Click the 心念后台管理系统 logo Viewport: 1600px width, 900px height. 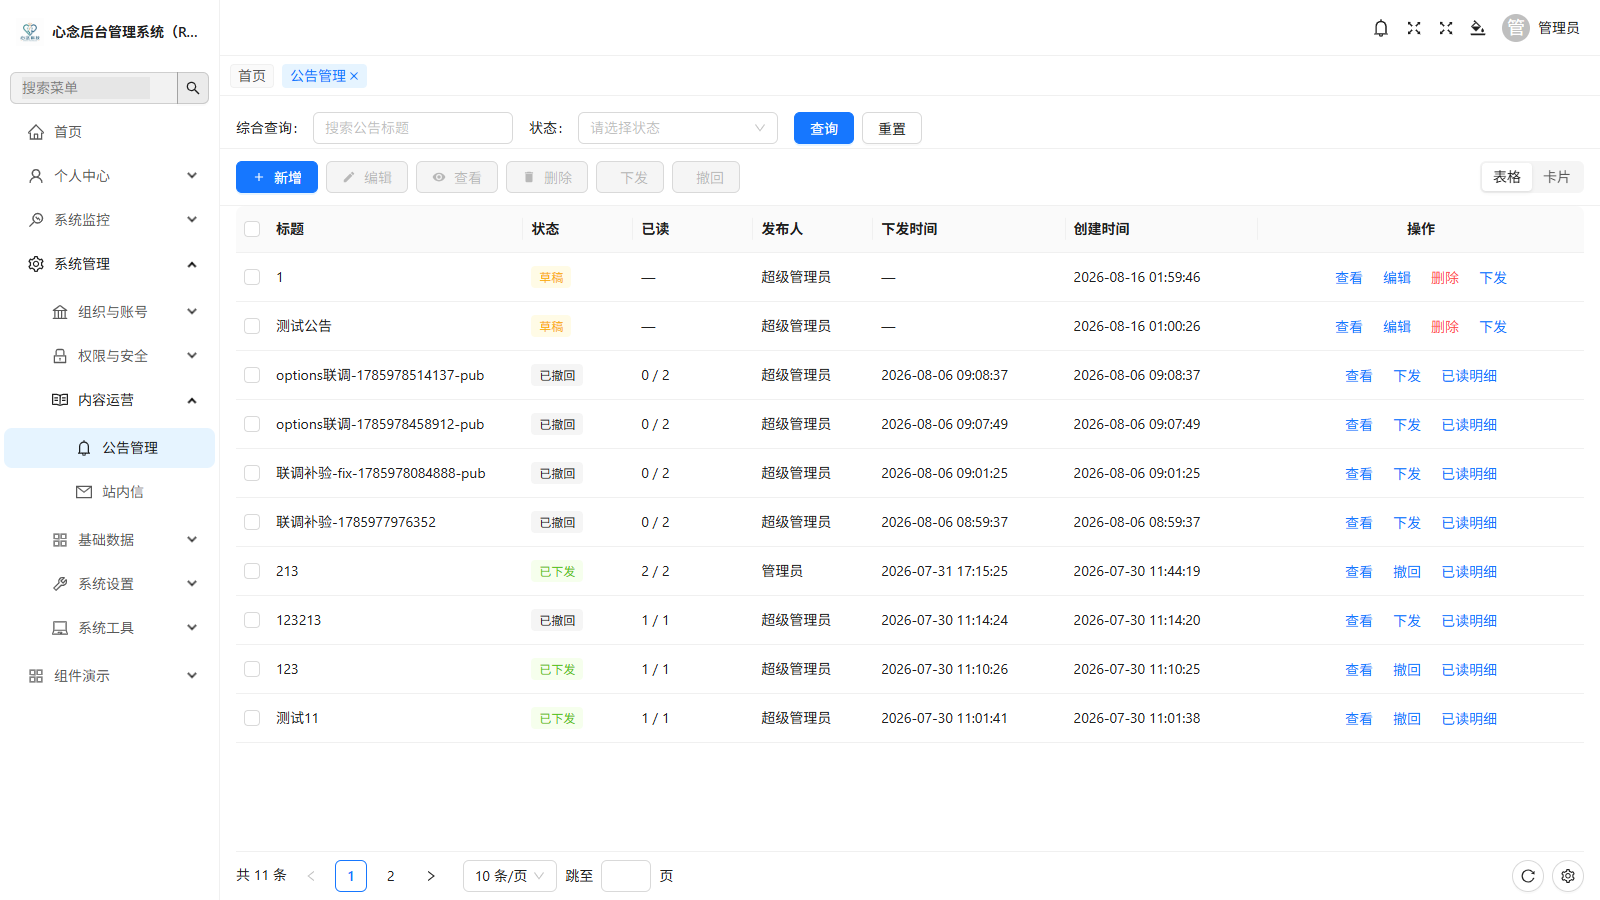point(30,32)
